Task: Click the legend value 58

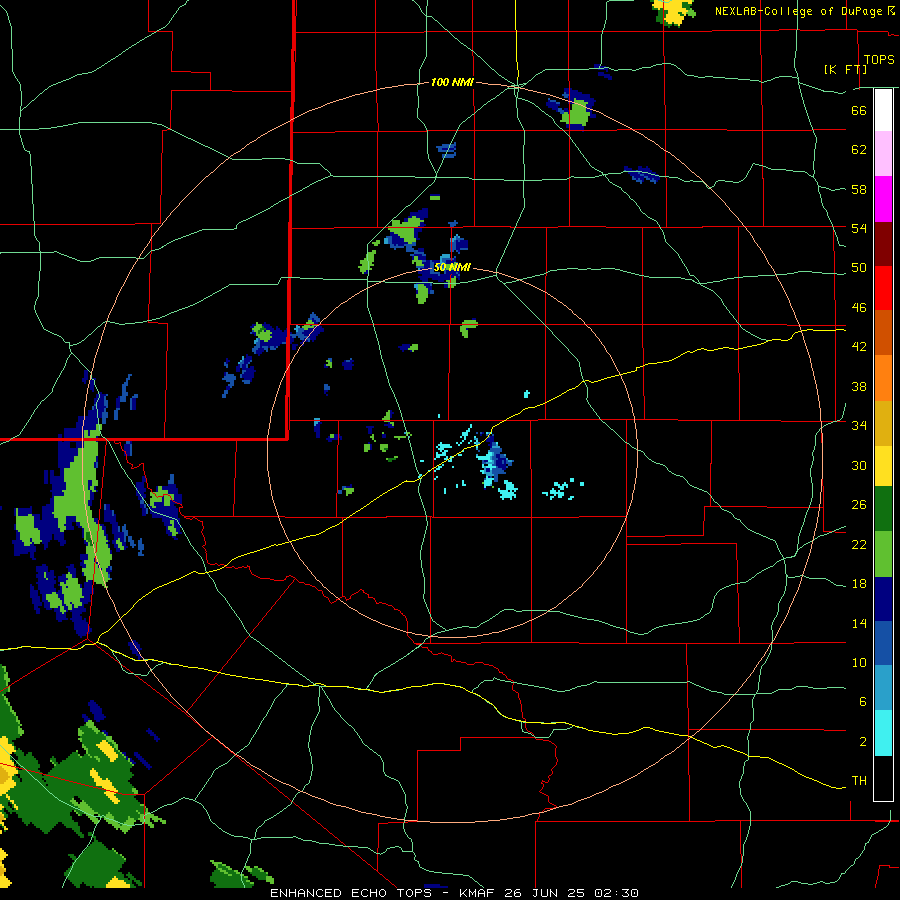Action: (859, 189)
